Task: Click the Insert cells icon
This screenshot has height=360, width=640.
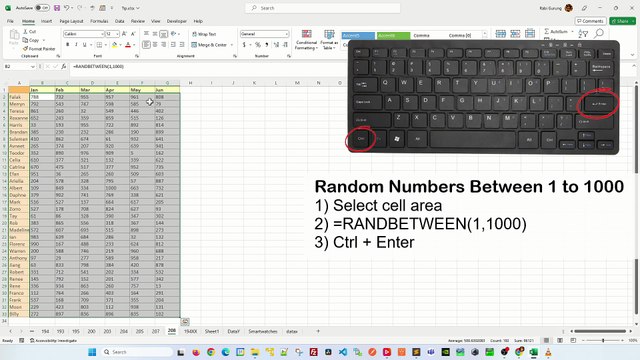Action: point(500,34)
